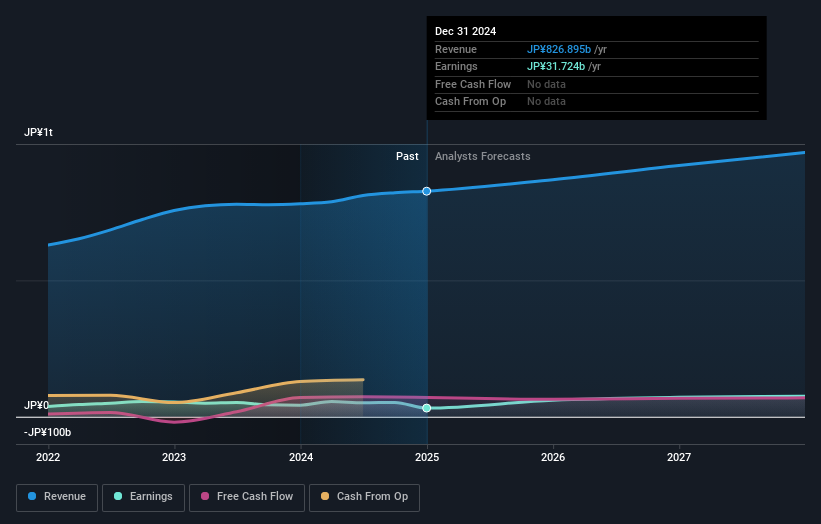Click the pink Free Cash Flow legend dot
Viewport: 821px width, 524px height.
pos(205,496)
